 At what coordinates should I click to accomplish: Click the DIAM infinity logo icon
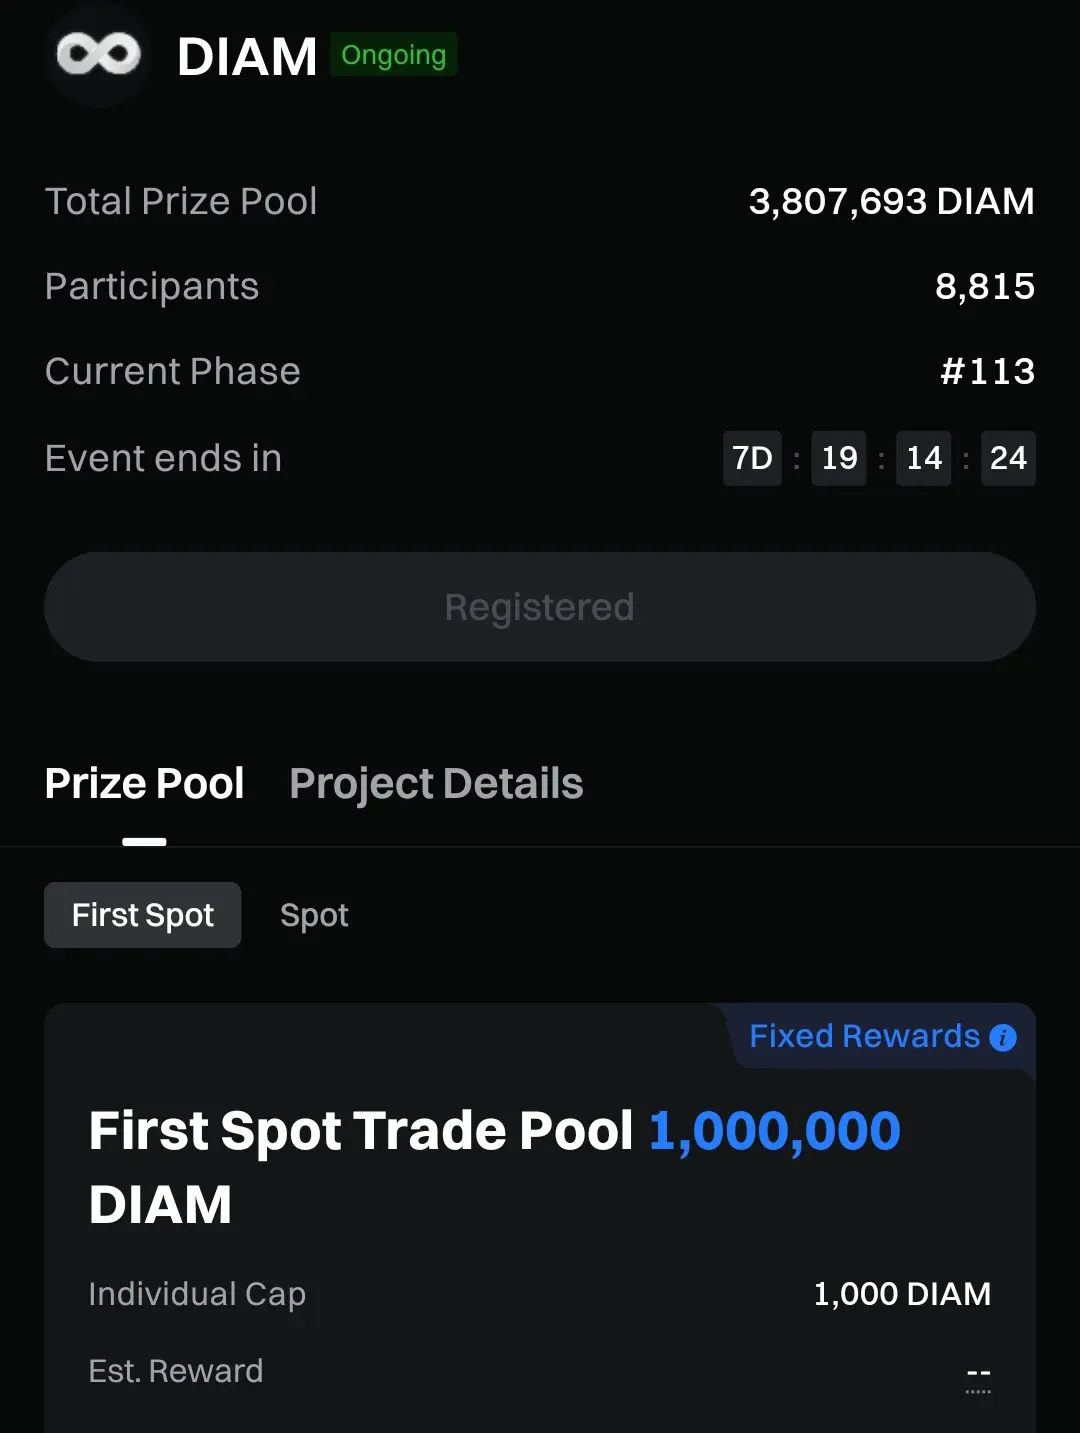point(98,55)
